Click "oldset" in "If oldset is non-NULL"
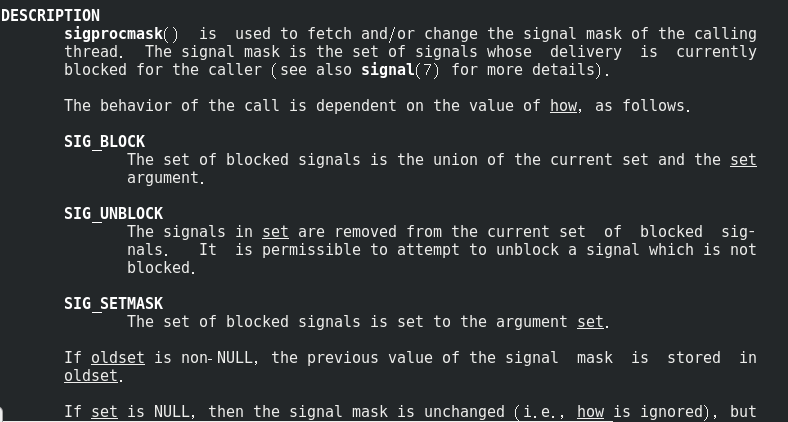The width and height of the screenshot is (788, 422). (117, 357)
